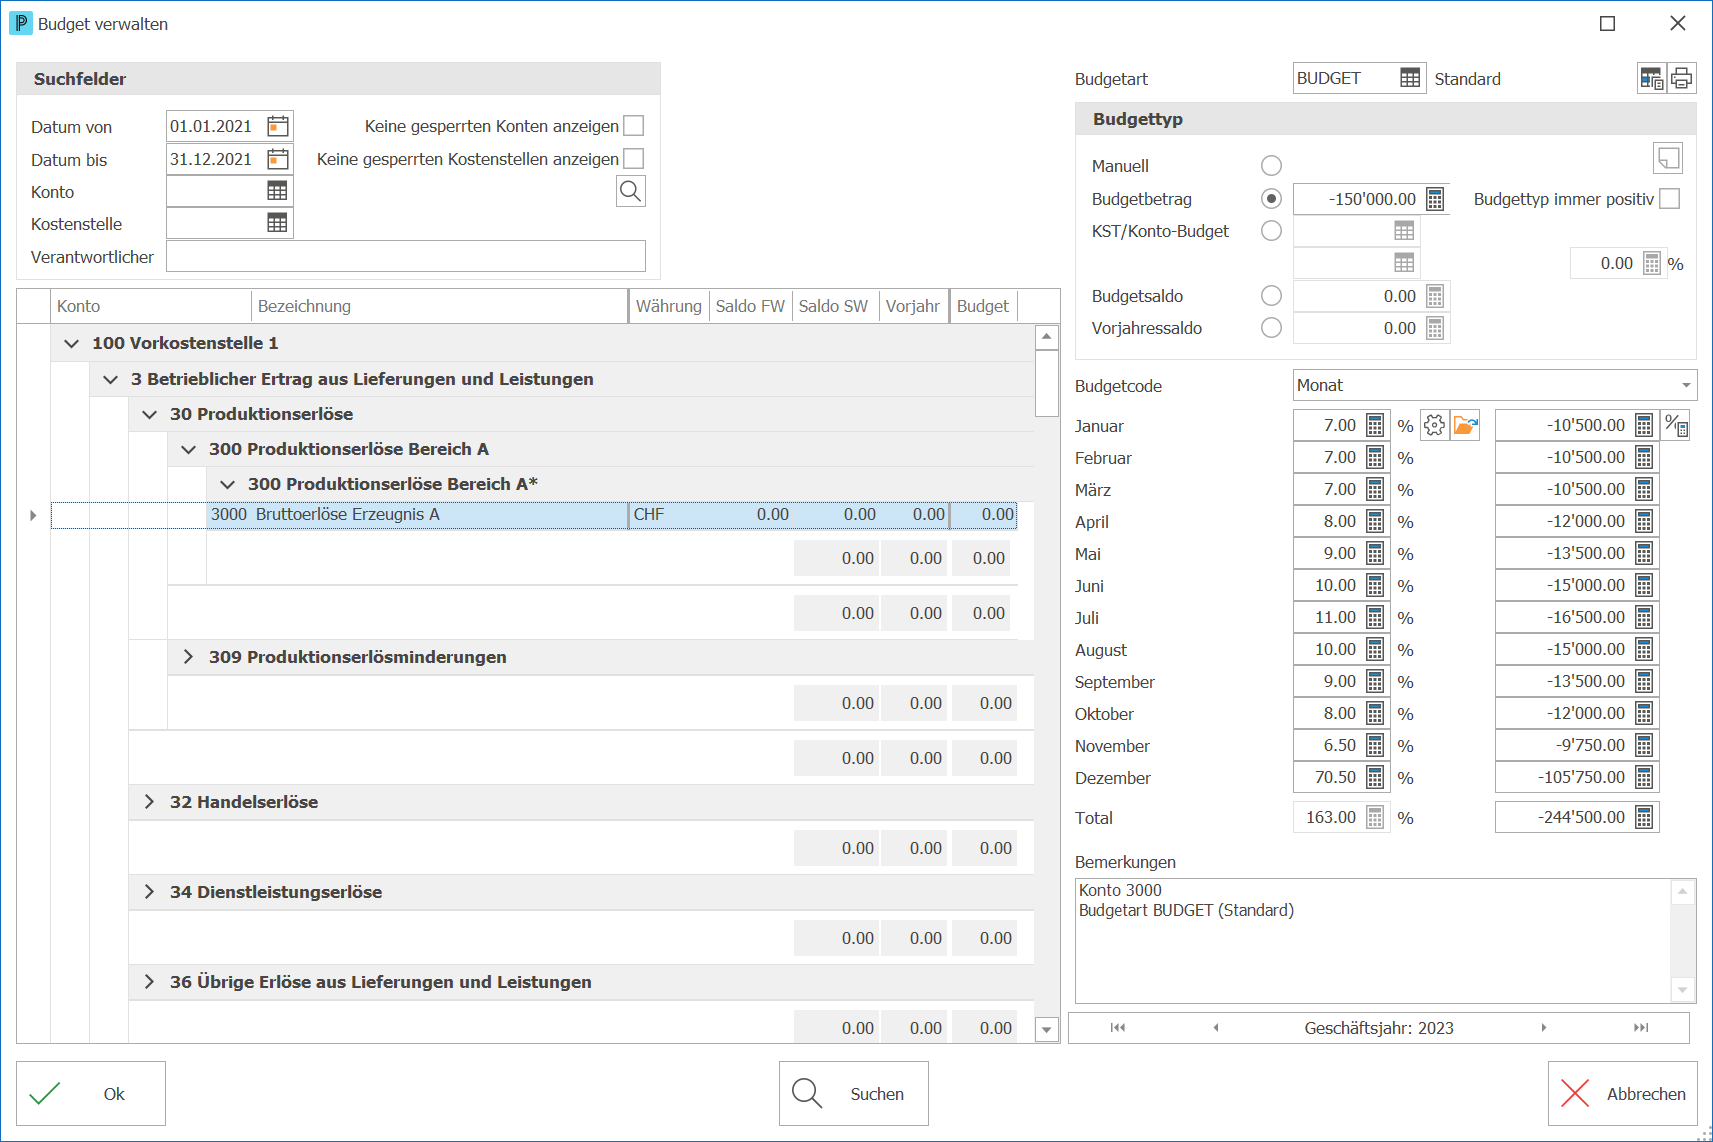Expand 32 Handelserlöse tree node
Screen dimensions: 1713x1142
tap(149, 802)
